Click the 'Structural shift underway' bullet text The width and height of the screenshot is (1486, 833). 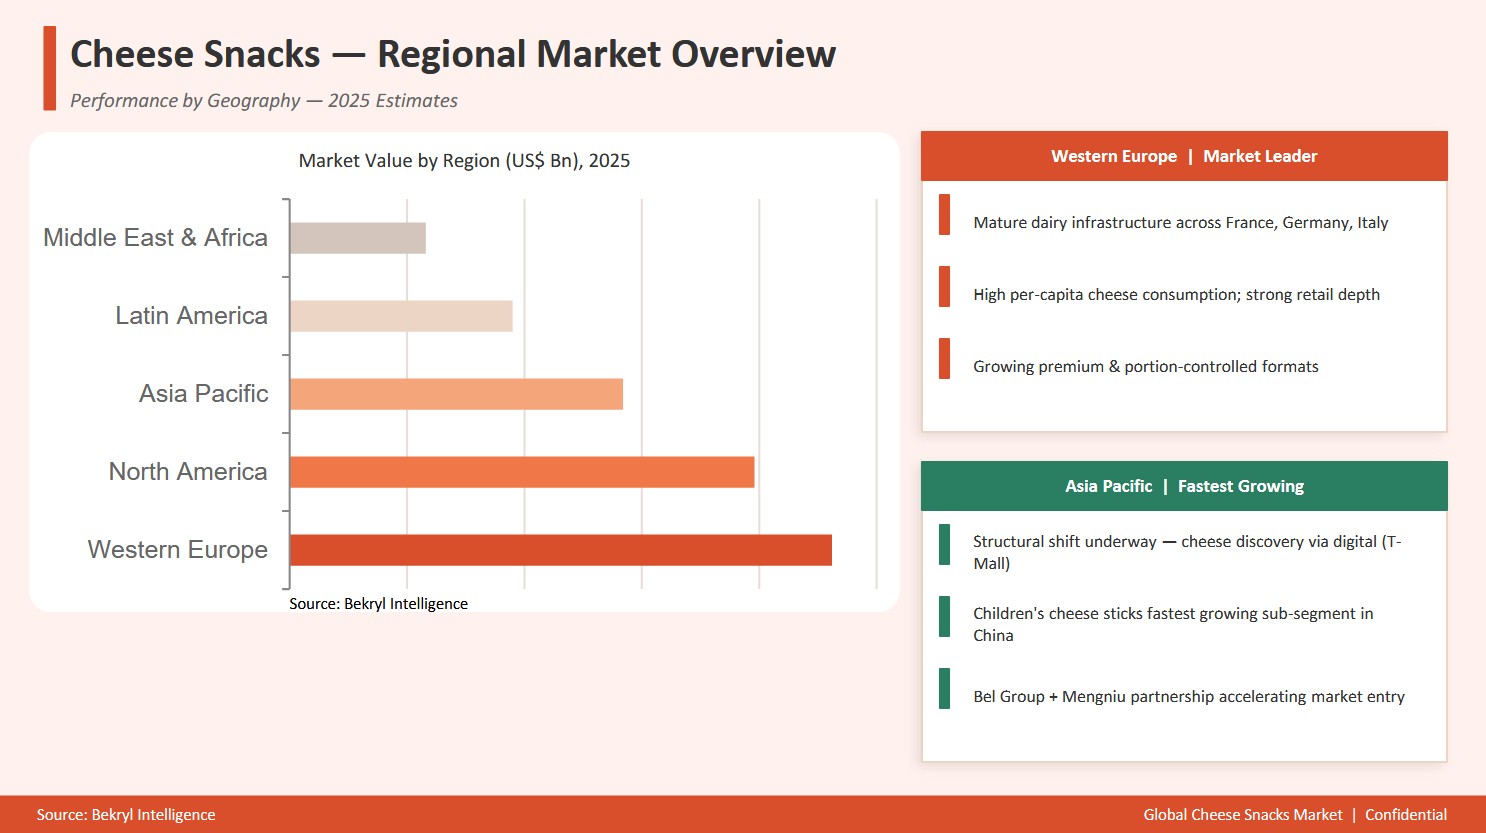pos(1187,552)
